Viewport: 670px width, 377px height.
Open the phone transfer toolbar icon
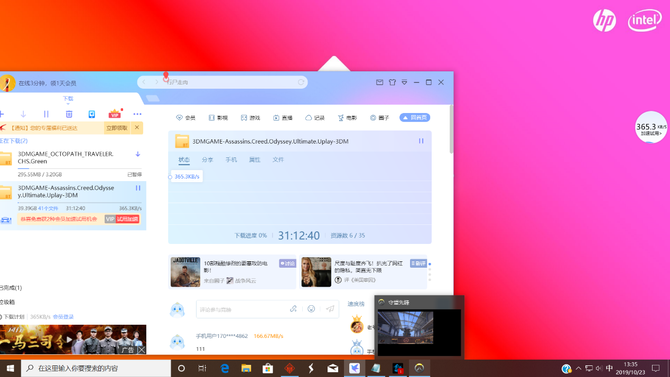point(92,114)
